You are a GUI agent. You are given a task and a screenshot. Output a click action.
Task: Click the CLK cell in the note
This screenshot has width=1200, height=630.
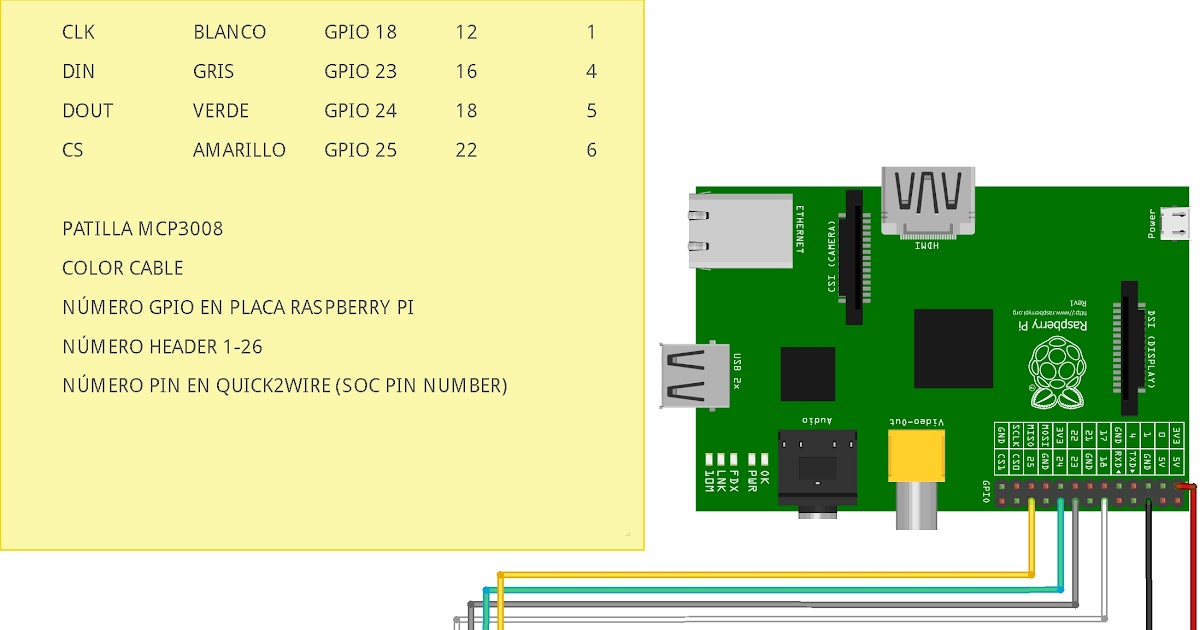78,32
